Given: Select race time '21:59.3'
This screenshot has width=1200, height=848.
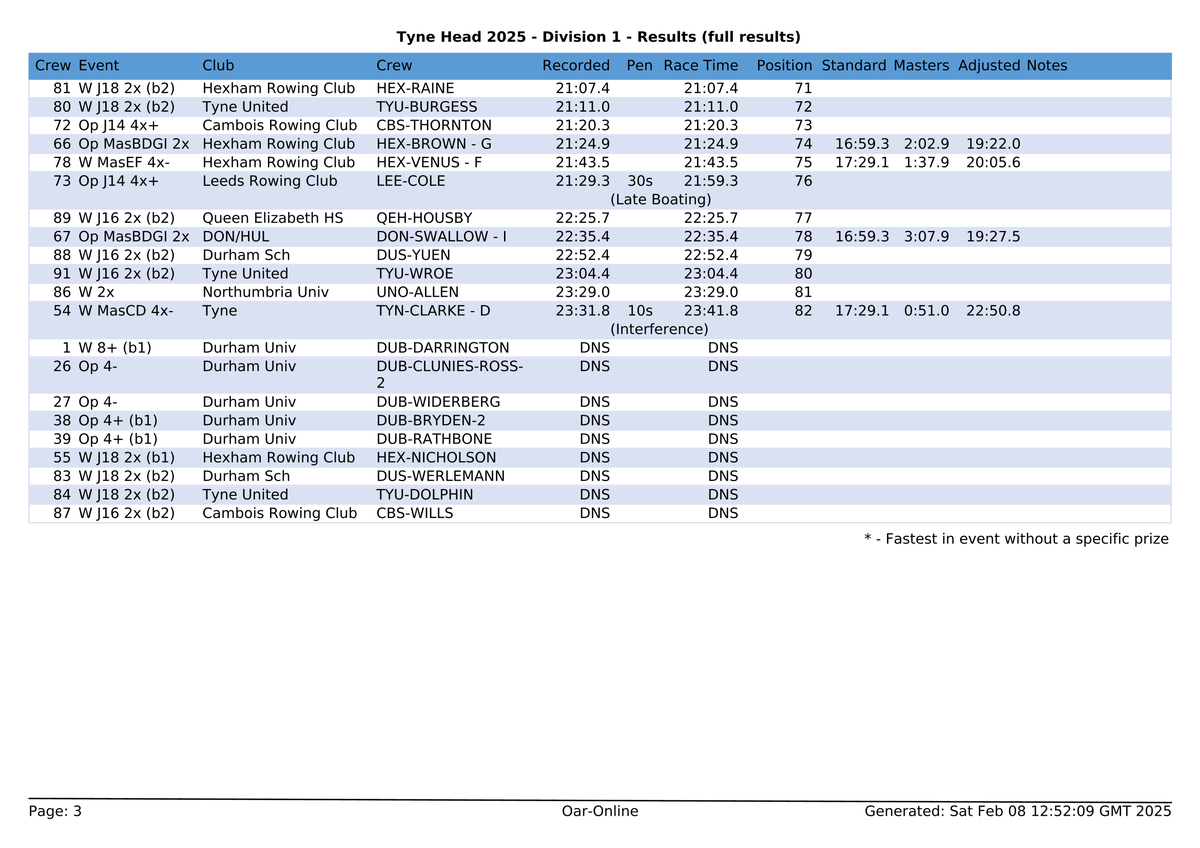Looking at the screenshot, I should click(x=711, y=181).
